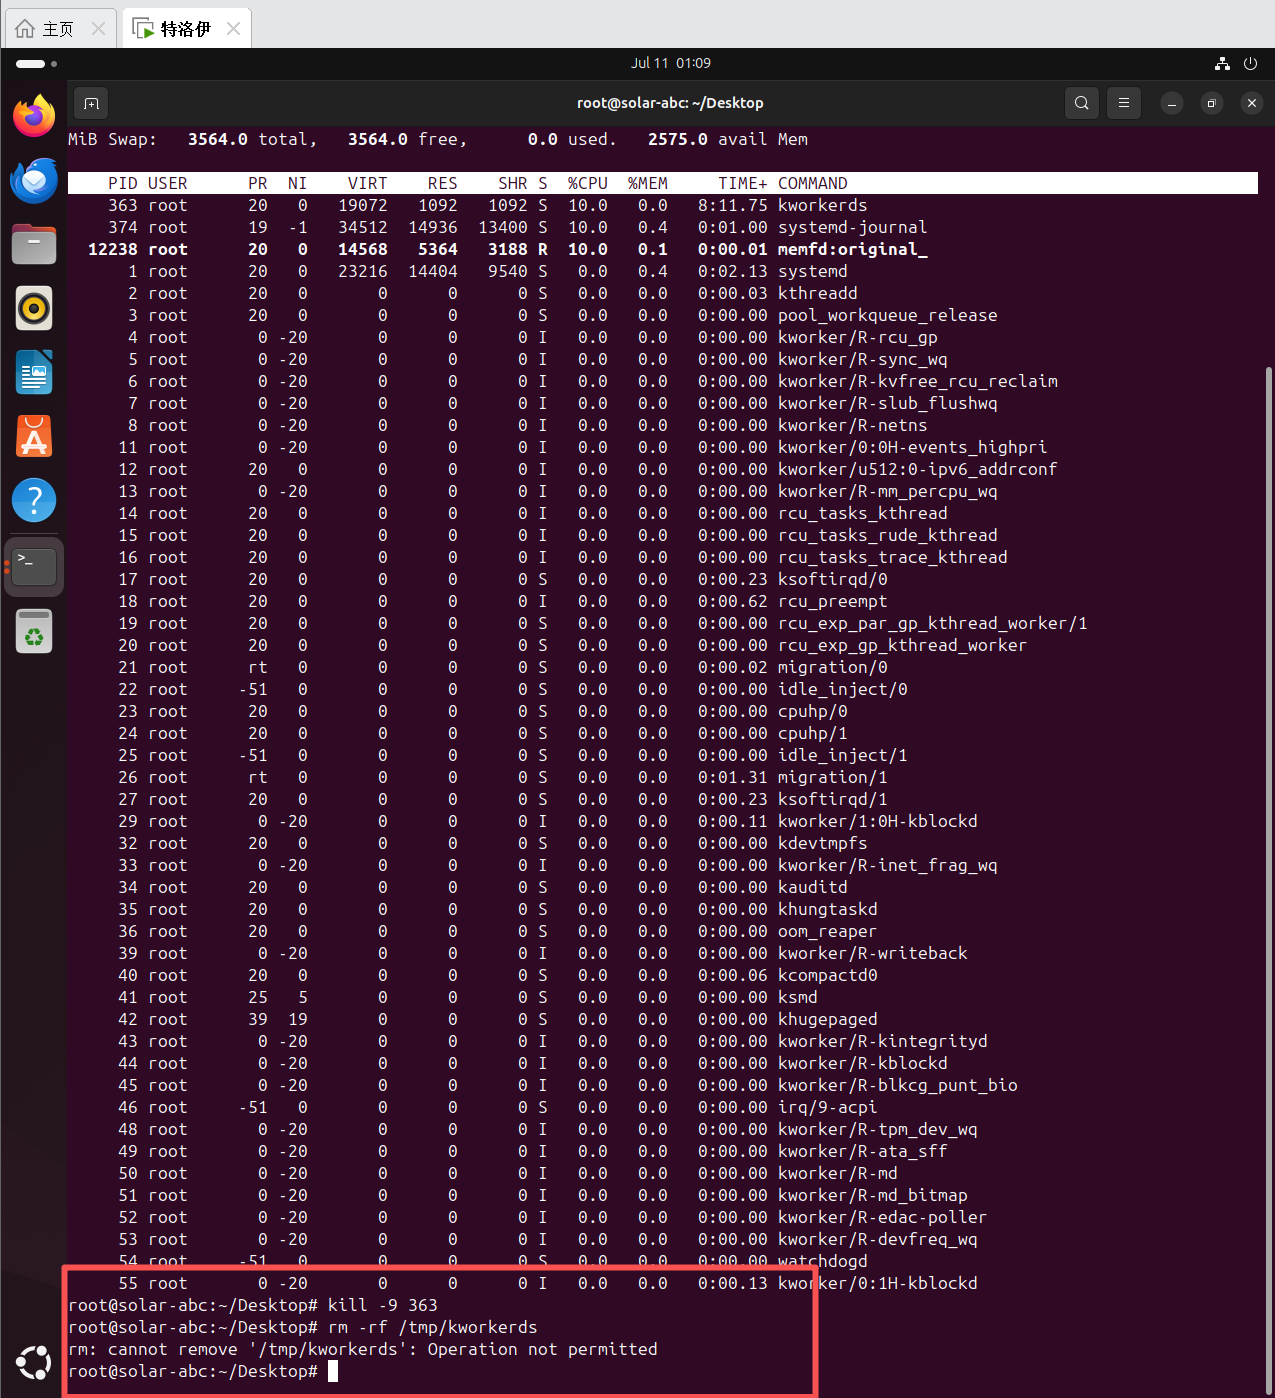Open Firefox from the dock
The width and height of the screenshot is (1275, 1398).
click(x=34, y=116)
